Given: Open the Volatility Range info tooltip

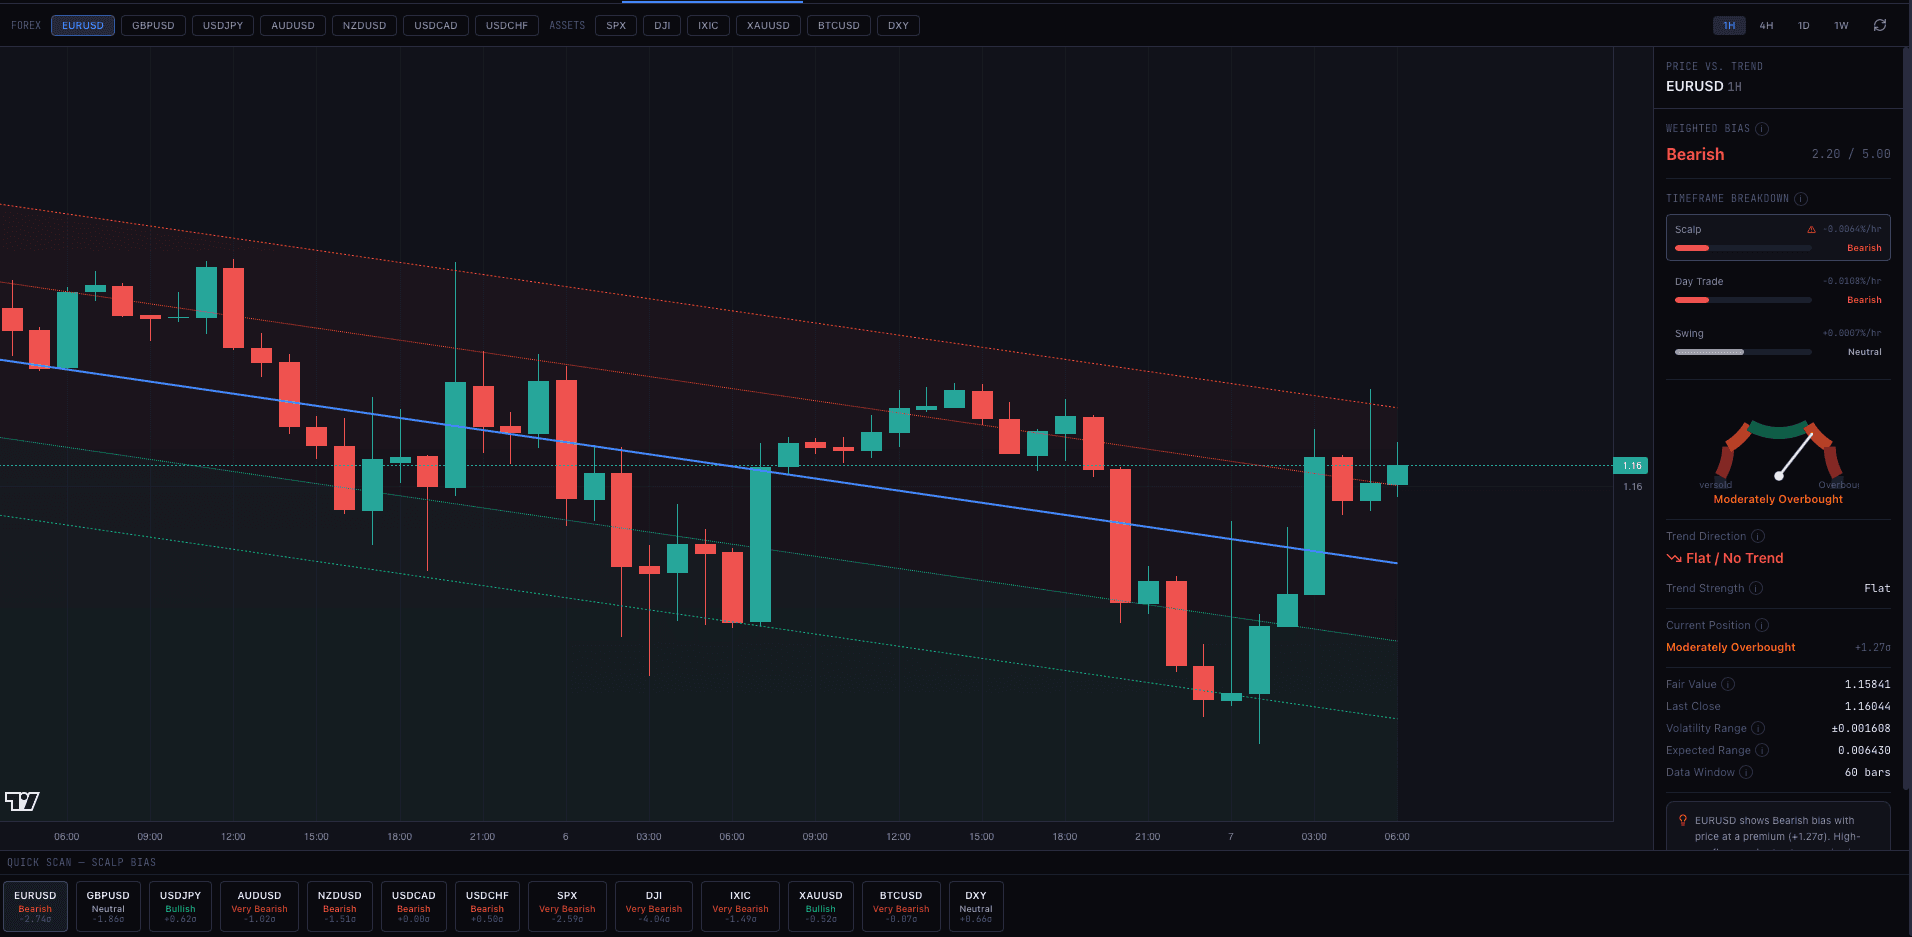Looking at the screenshot, I should (1758, 728).
